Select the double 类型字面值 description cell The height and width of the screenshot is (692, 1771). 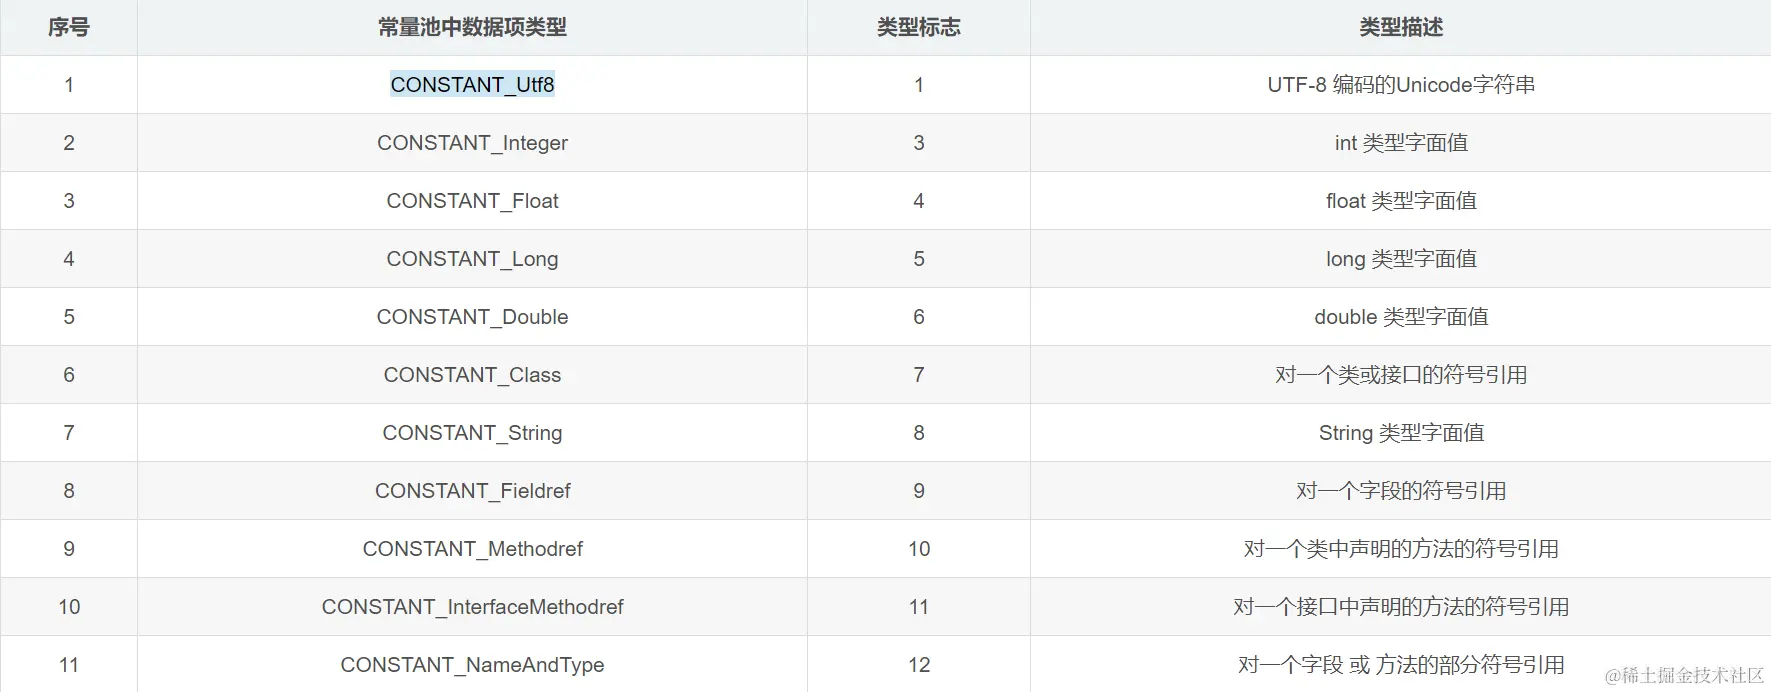[x=1401, y=317]
